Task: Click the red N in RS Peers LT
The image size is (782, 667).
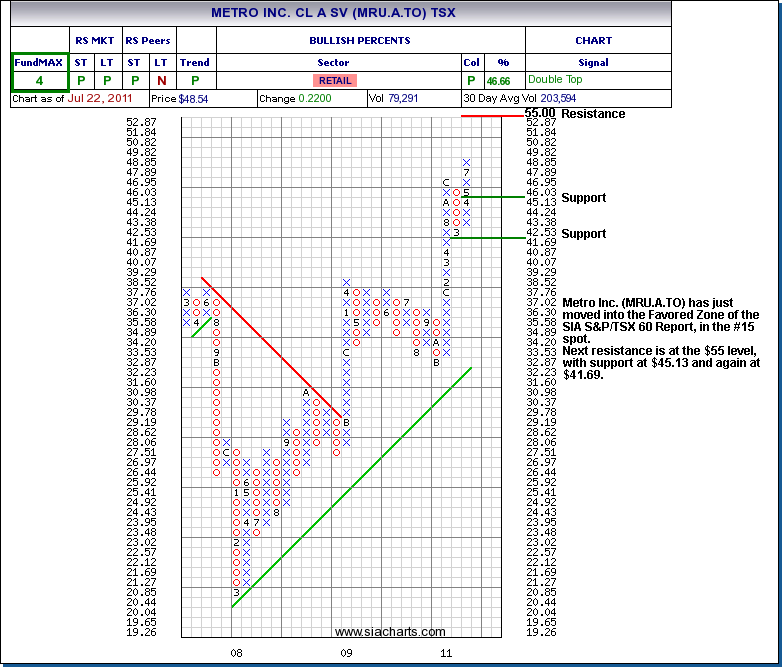Action: pyautogui.click(x=161, y=80)
